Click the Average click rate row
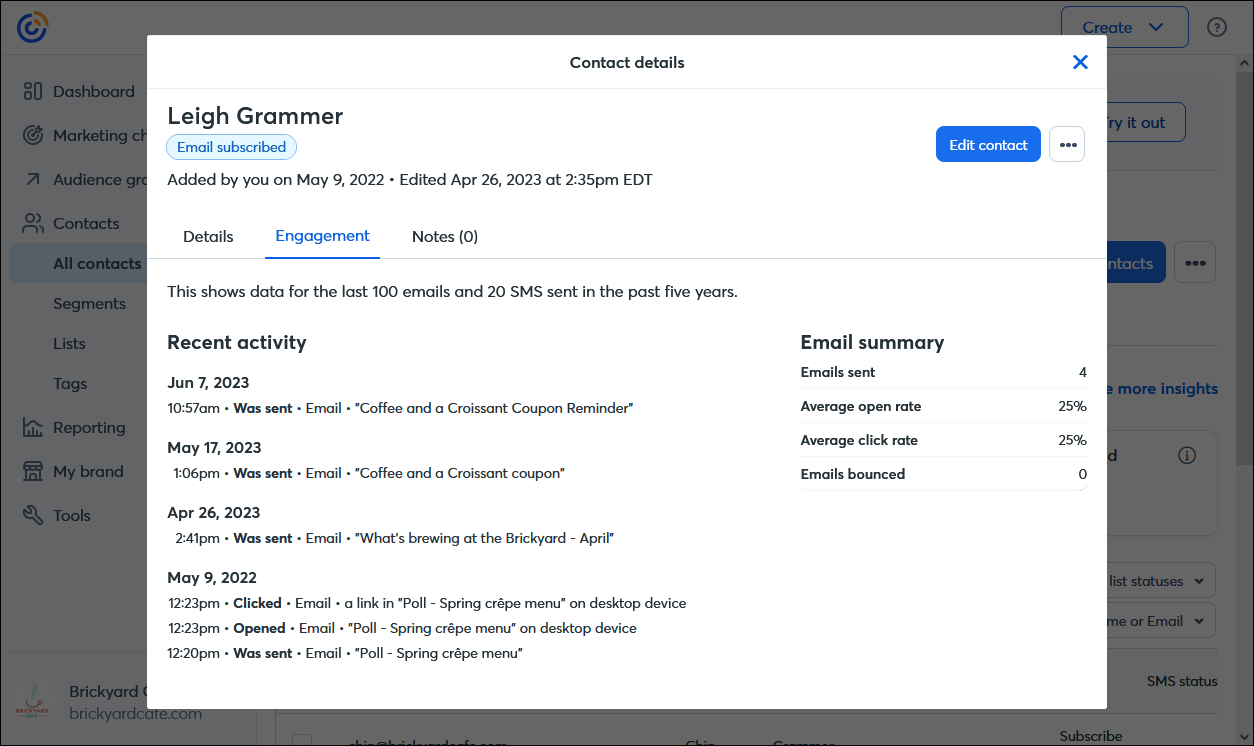 pyautogui.click(x=943, y=440)
